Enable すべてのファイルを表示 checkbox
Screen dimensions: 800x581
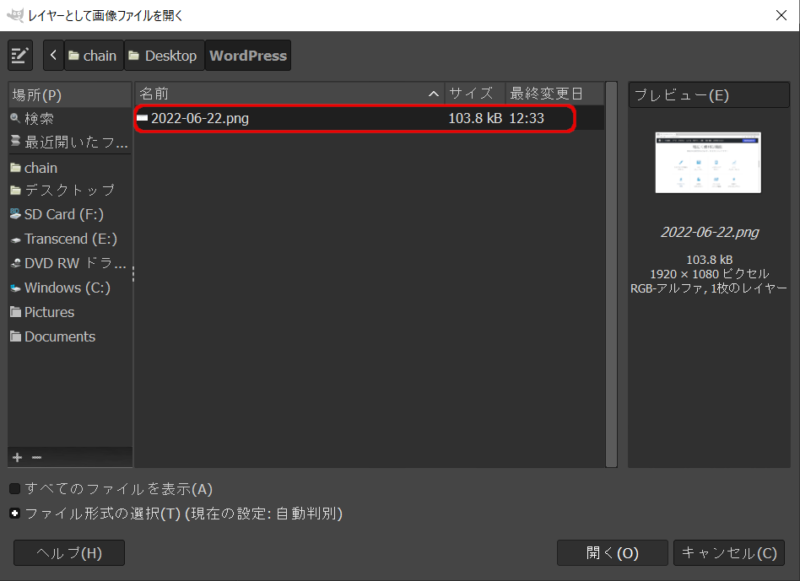[x=15, y=489]
